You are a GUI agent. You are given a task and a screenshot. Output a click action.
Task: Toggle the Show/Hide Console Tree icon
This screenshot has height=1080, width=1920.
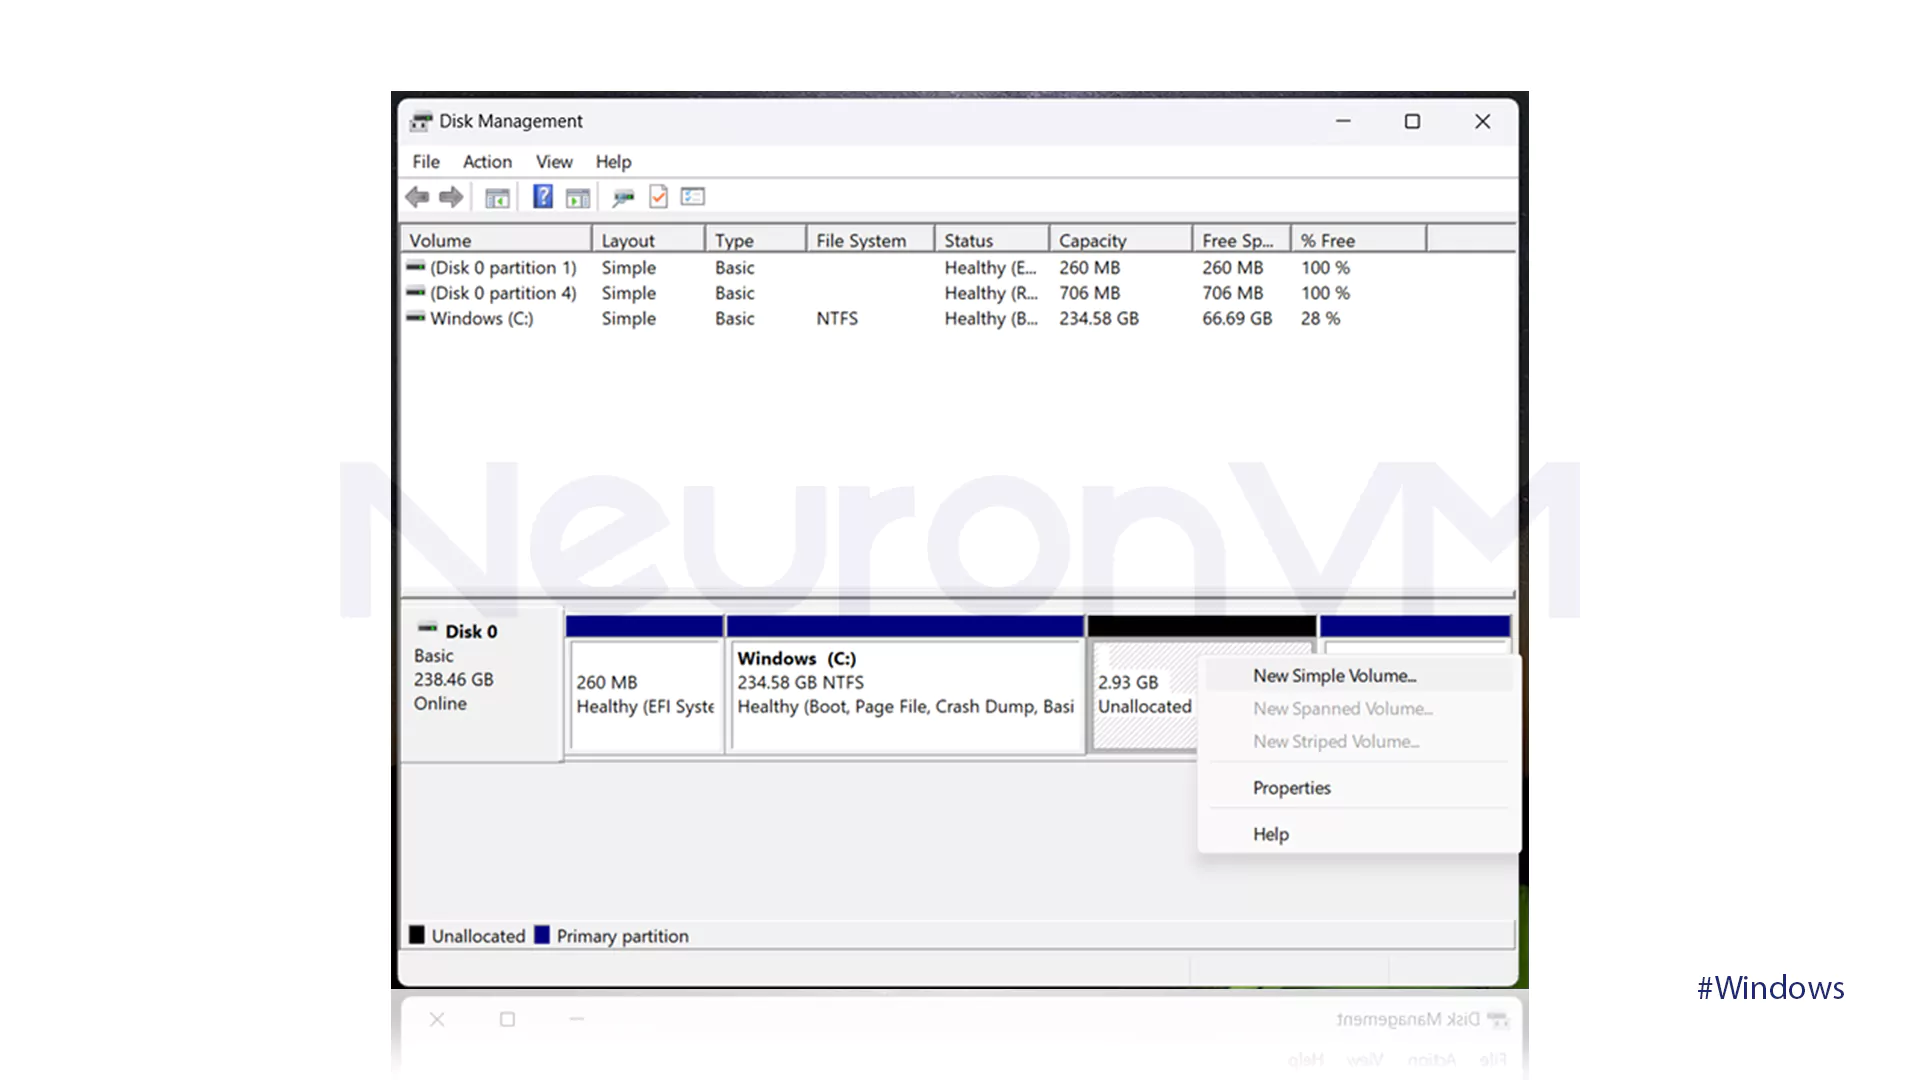click(x=497, y=198)
